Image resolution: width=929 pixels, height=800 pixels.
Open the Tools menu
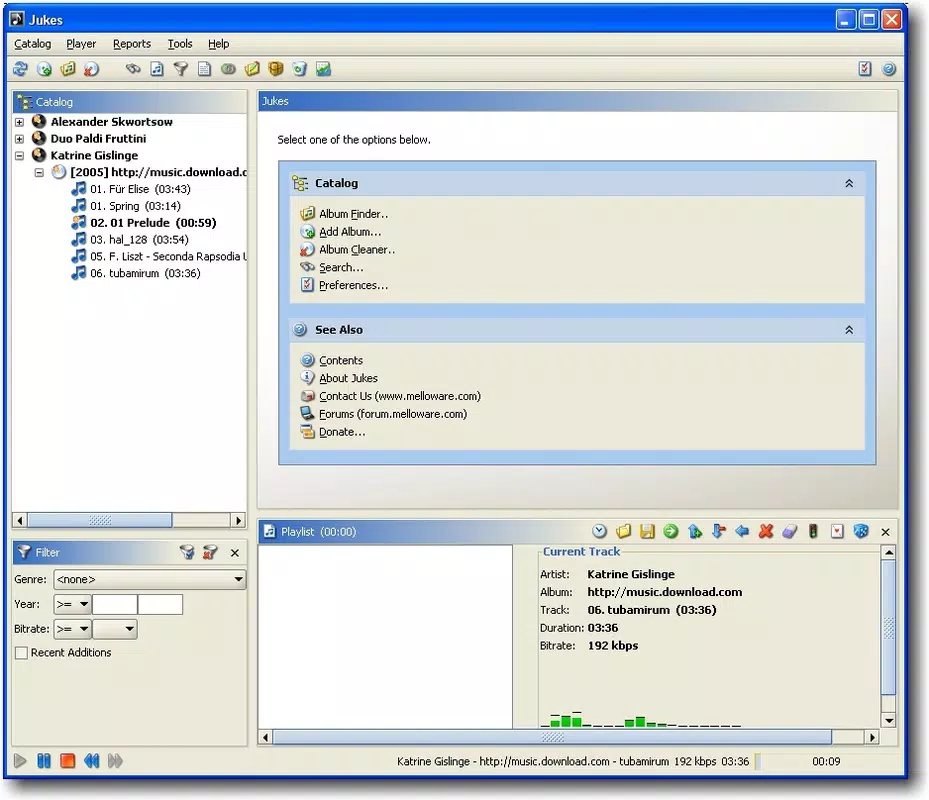tap(180, 44)
